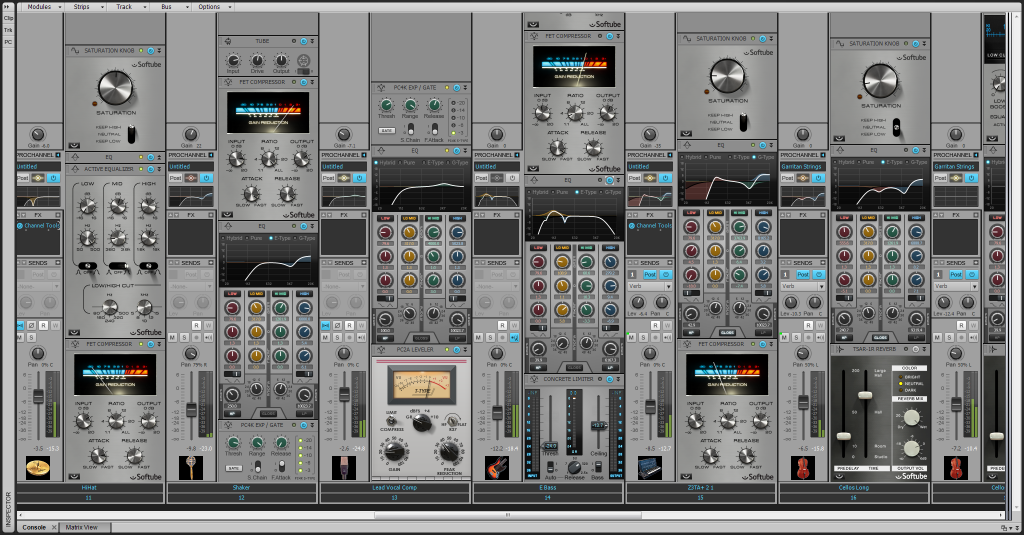Arm record on the Shaker track
1024x535 pixels.
(197, 337)
